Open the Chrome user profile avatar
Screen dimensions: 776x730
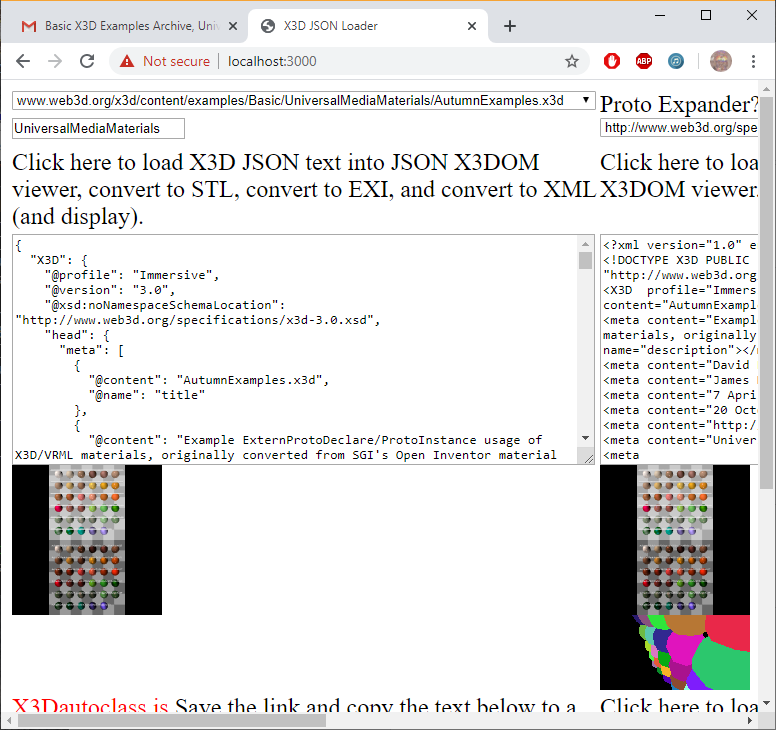coord(720,61)
